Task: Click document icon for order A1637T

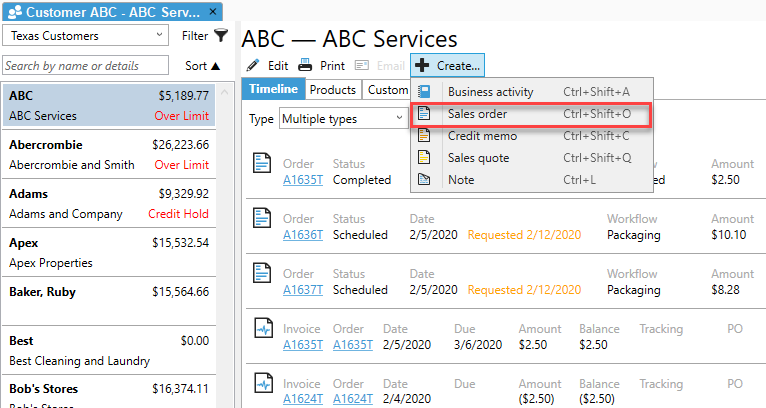Action: pos(262,273)
